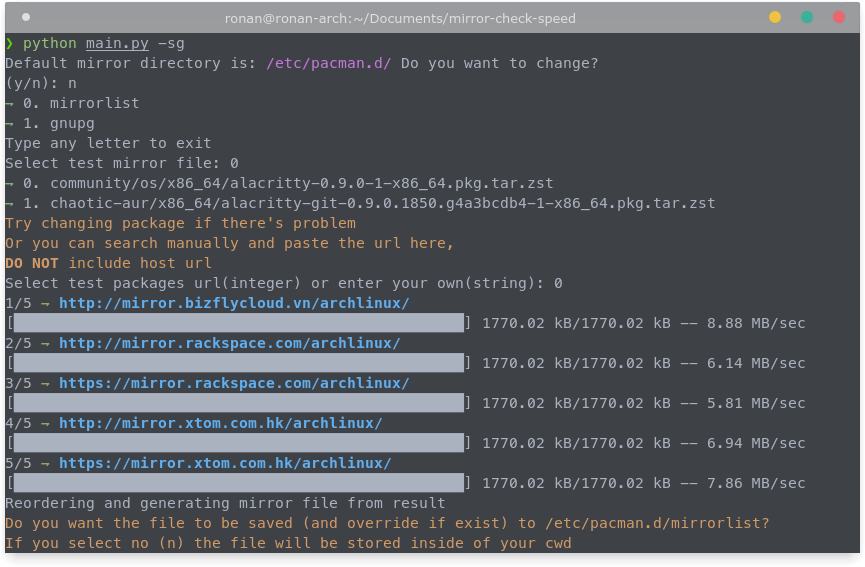The image size is (865, 567).
Task: Click 'Try changing package if there's problem' line
Action: (x=180, y=223)
